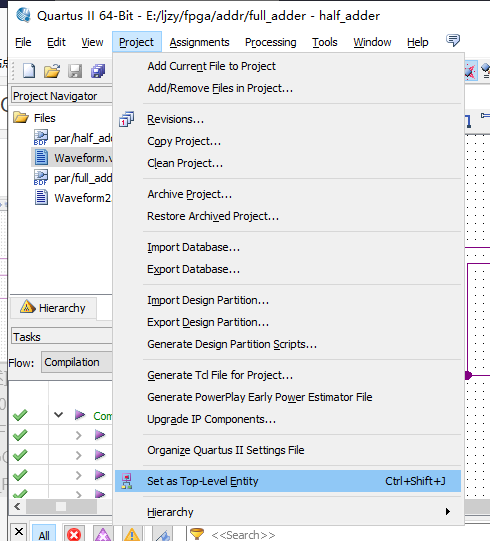The width and height of the screenshot is (490, 541).
Task: Click purple play icon beside Compile task
Action: click(x=80, y=415)
